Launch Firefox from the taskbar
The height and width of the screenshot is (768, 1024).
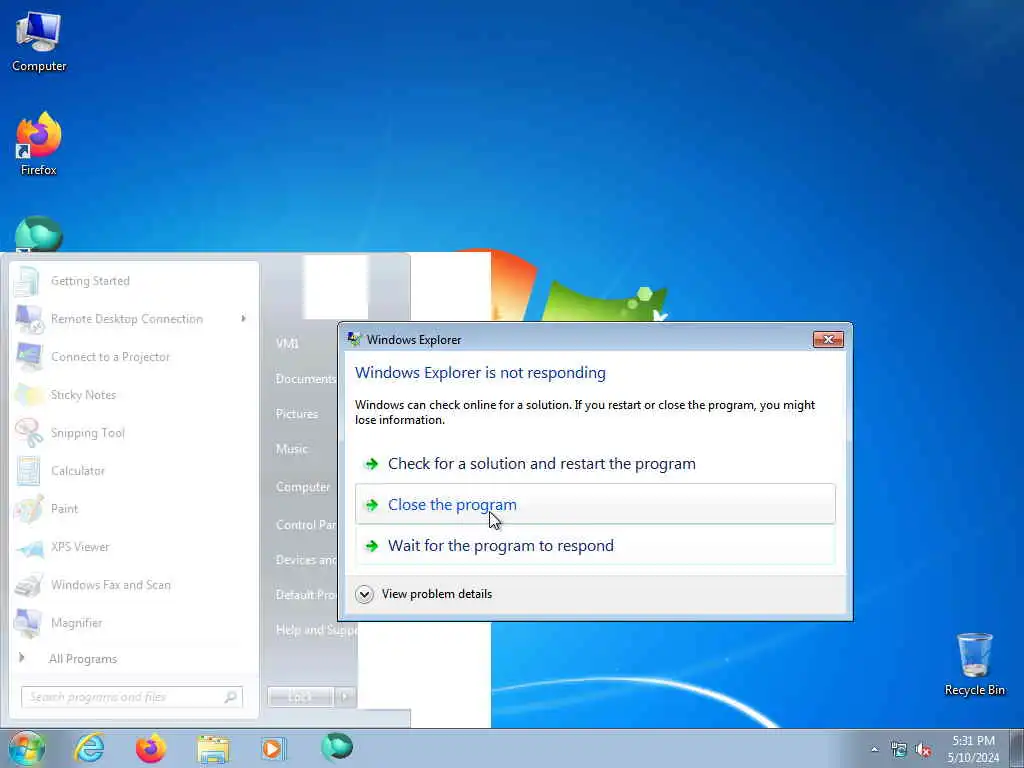coord(151,748)
